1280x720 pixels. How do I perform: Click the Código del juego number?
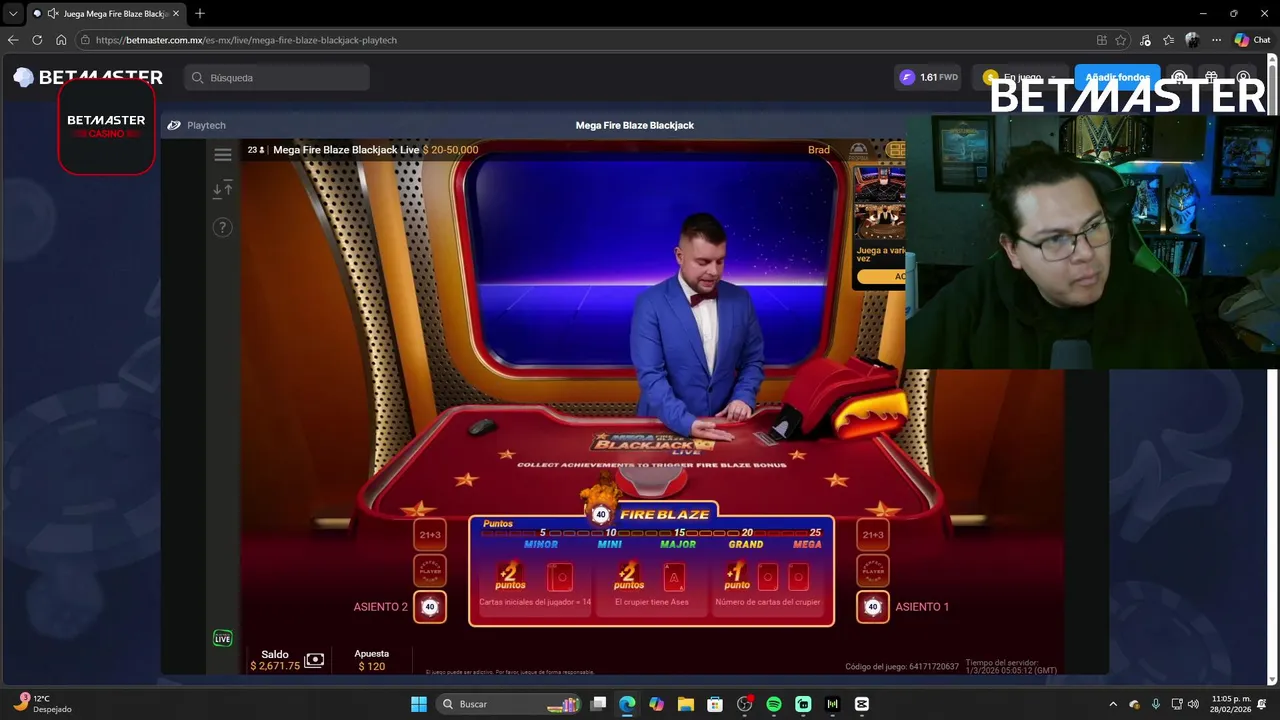tap(902, 666)
